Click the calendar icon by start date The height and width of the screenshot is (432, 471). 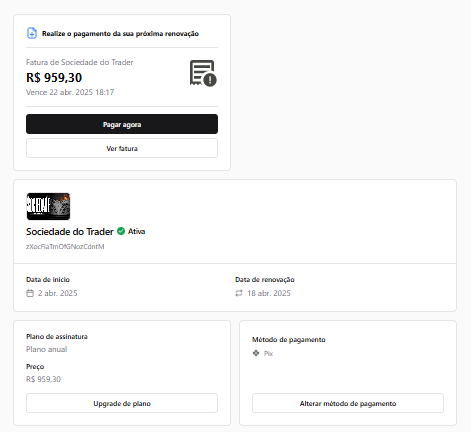30,293
